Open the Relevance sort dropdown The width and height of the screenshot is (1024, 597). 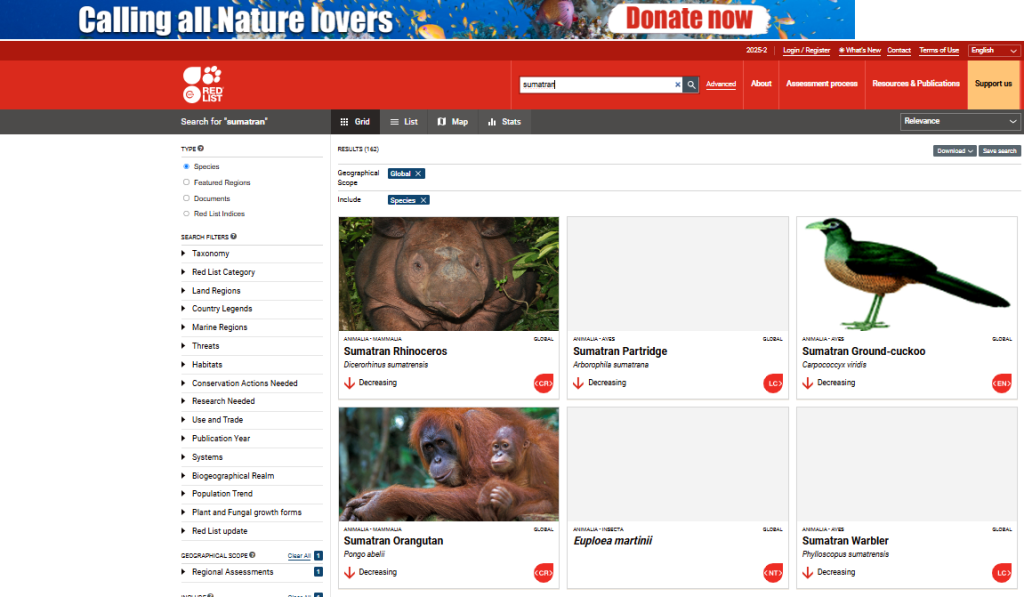(x=960, y=121)
